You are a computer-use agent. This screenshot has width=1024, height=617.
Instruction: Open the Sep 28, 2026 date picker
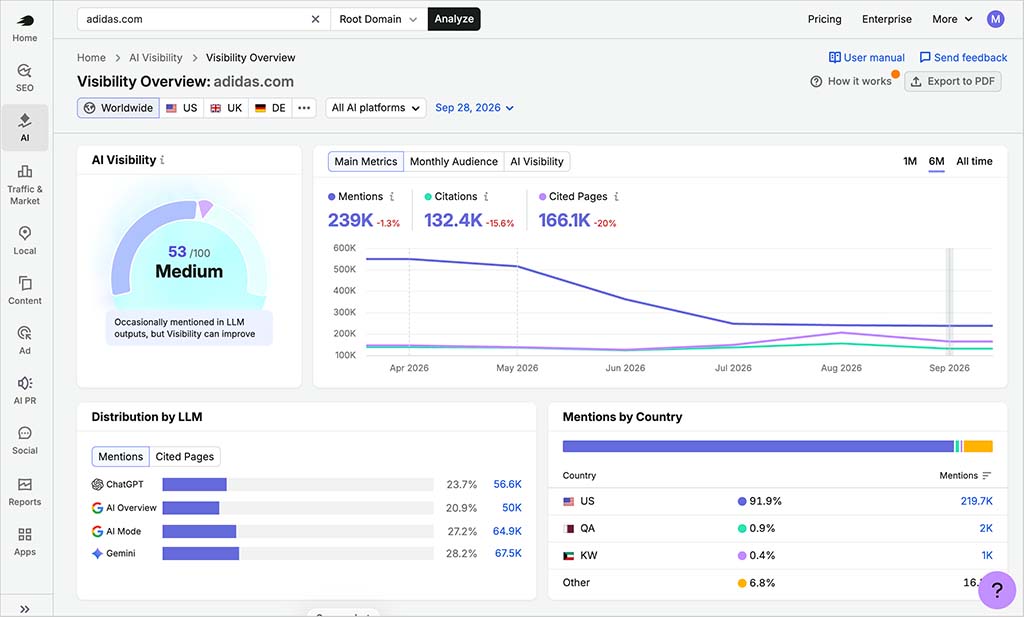point(474,108)
